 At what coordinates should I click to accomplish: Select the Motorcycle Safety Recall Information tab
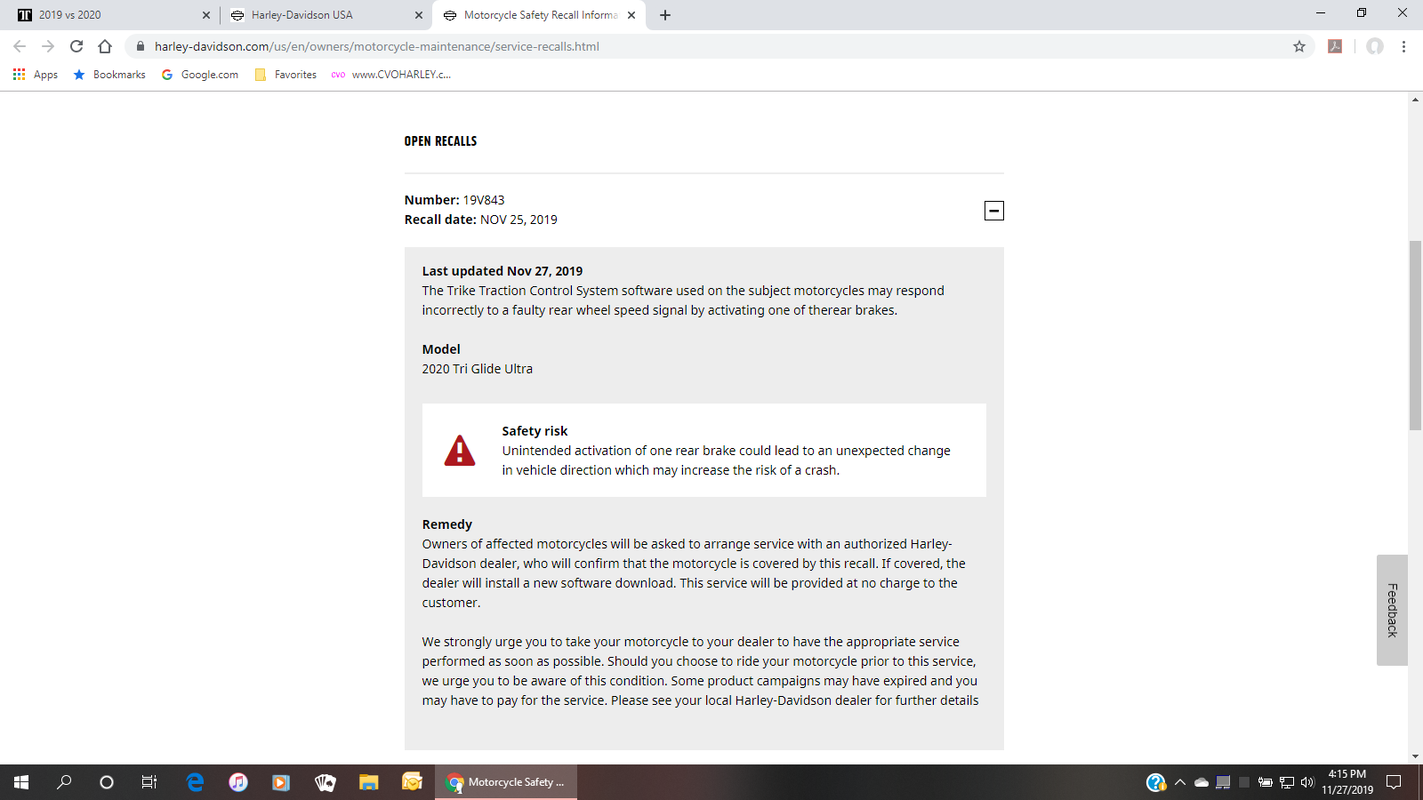coord(539,15)
